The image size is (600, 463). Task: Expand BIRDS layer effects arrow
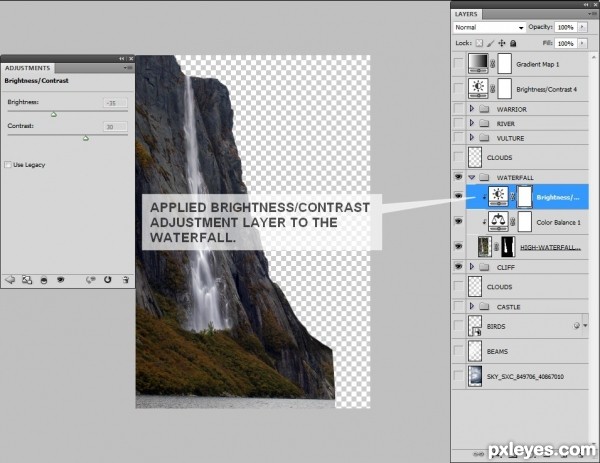click(x=585, y=326)
